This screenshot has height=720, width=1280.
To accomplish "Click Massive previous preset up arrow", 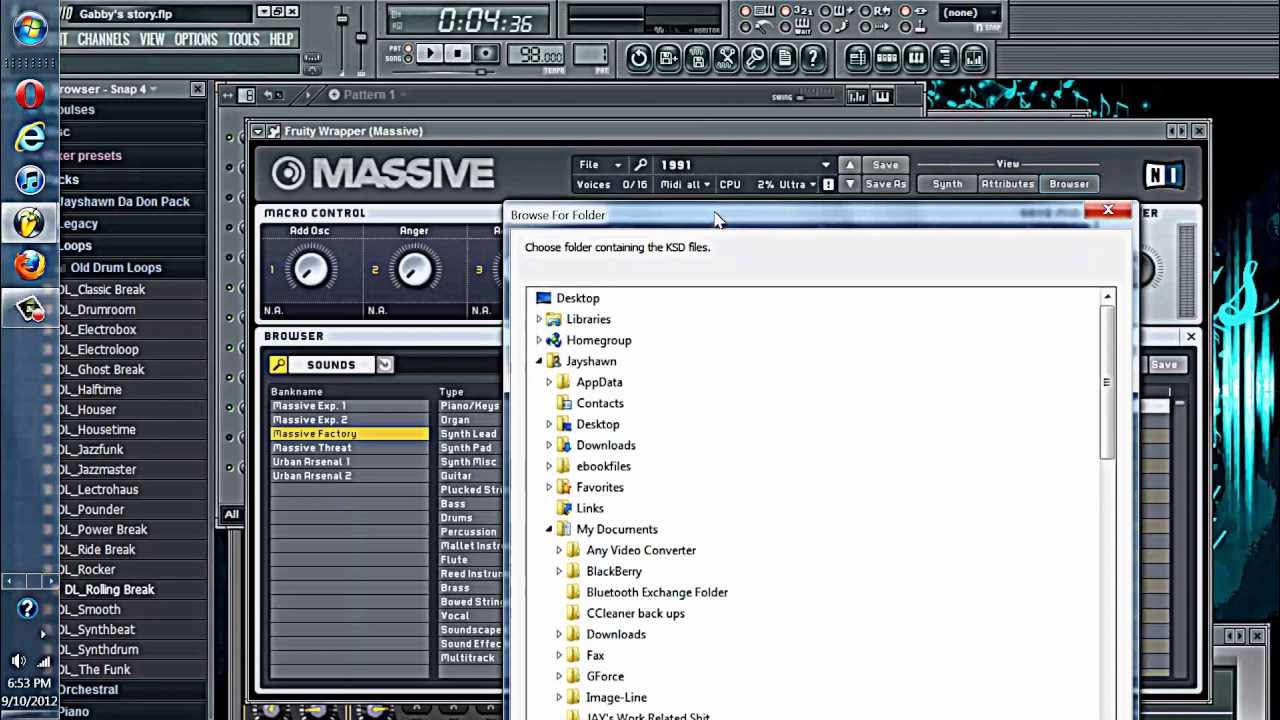I will [x=849, y=165].
